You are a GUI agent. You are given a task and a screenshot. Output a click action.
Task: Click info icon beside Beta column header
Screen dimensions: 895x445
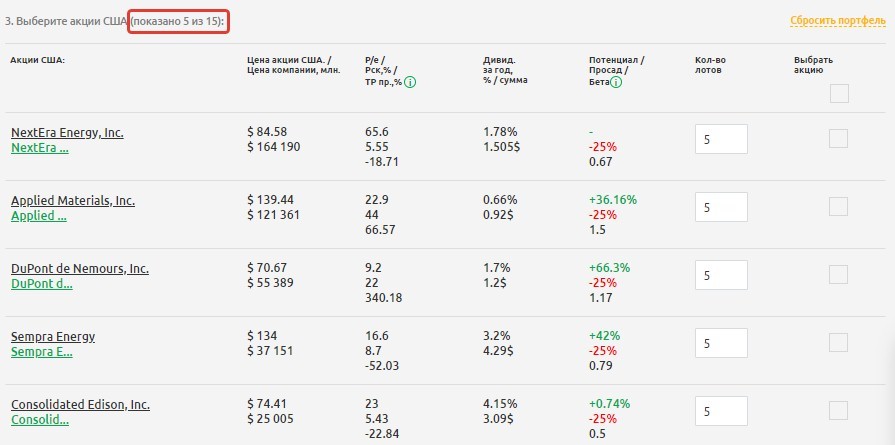pyautogui.click(x=616, y=83)
